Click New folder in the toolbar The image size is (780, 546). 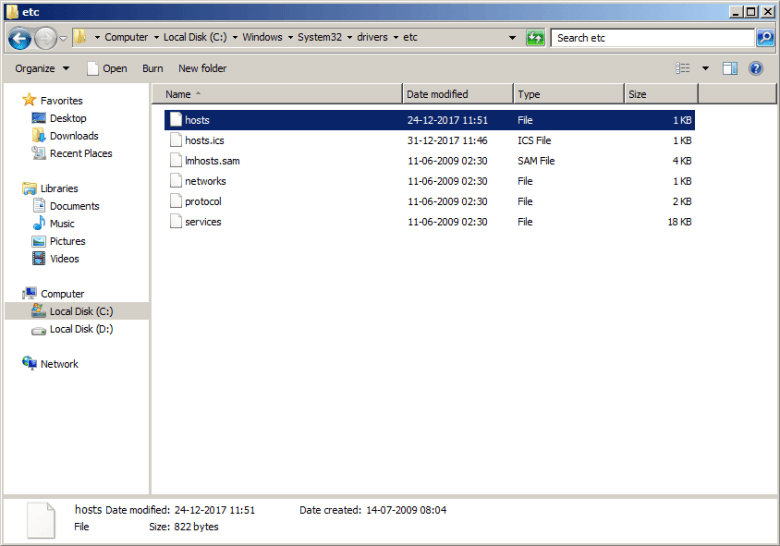pyautogui.click(x=202, y=68)
